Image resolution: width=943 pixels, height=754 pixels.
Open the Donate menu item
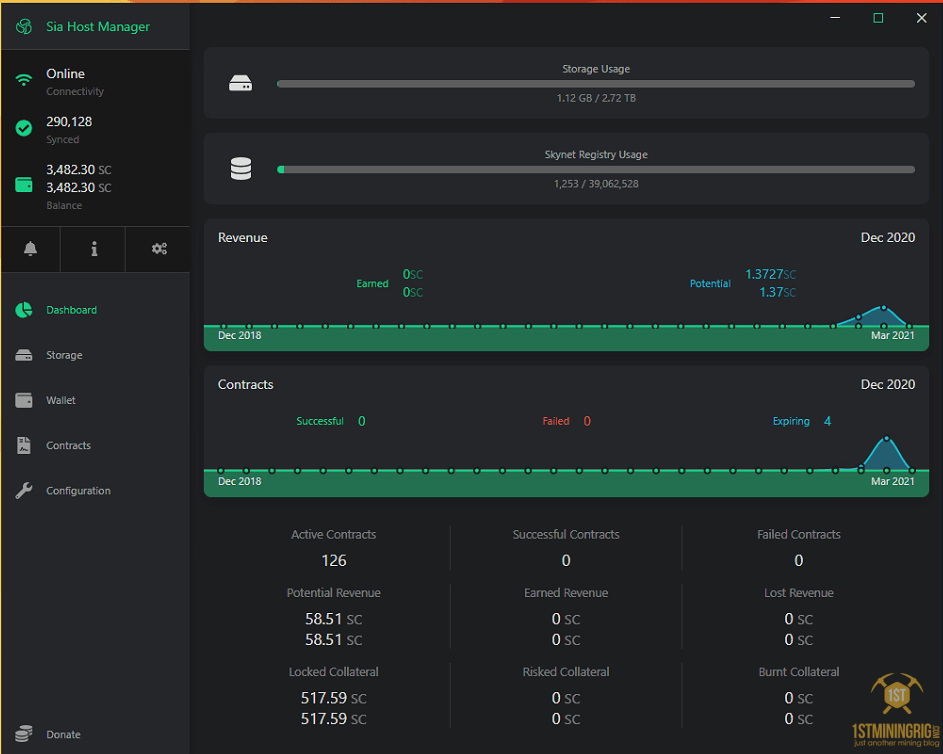coord(63,734)
